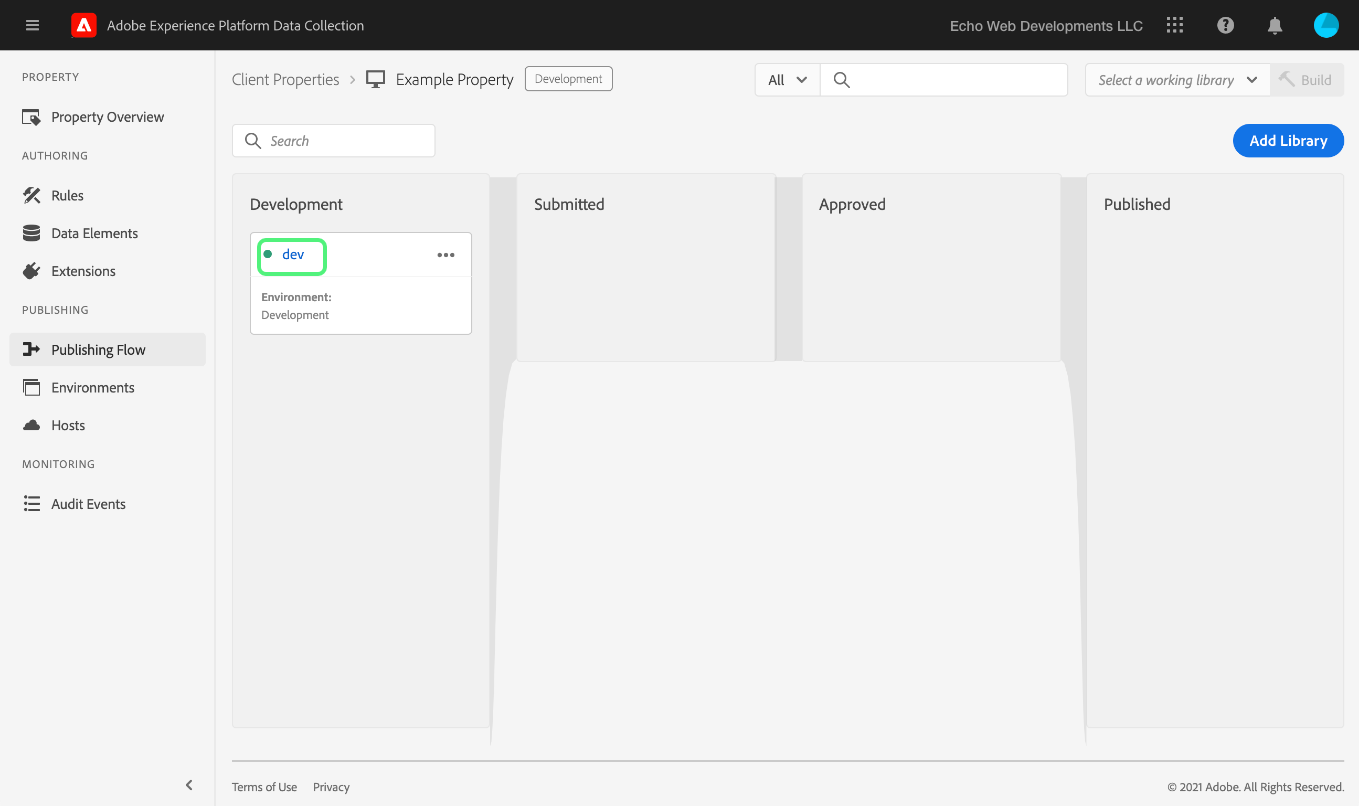Click the Development badge next to property name
This screenshot has width=1359, height=806.
pyautogui.click(x=569, y=79)
